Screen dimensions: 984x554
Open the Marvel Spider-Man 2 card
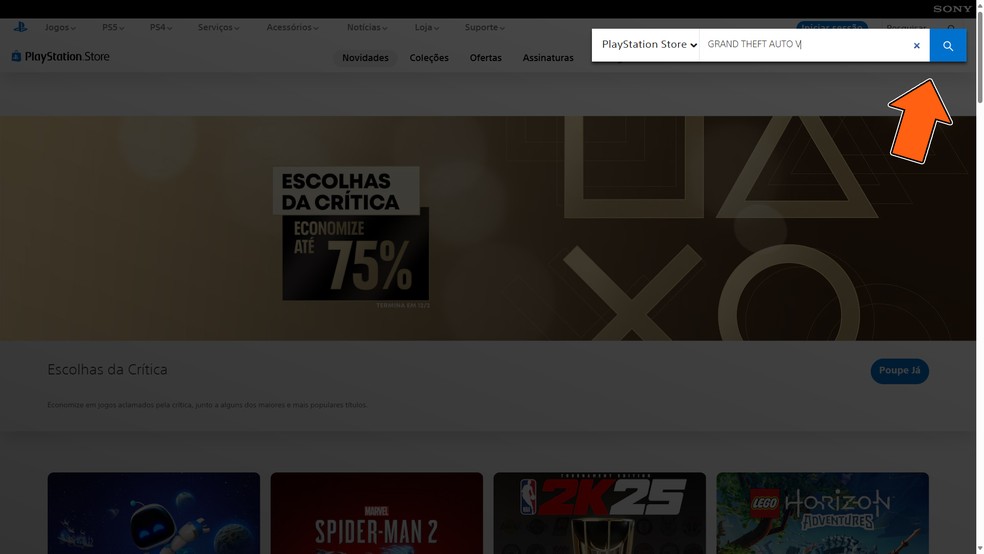377,513
